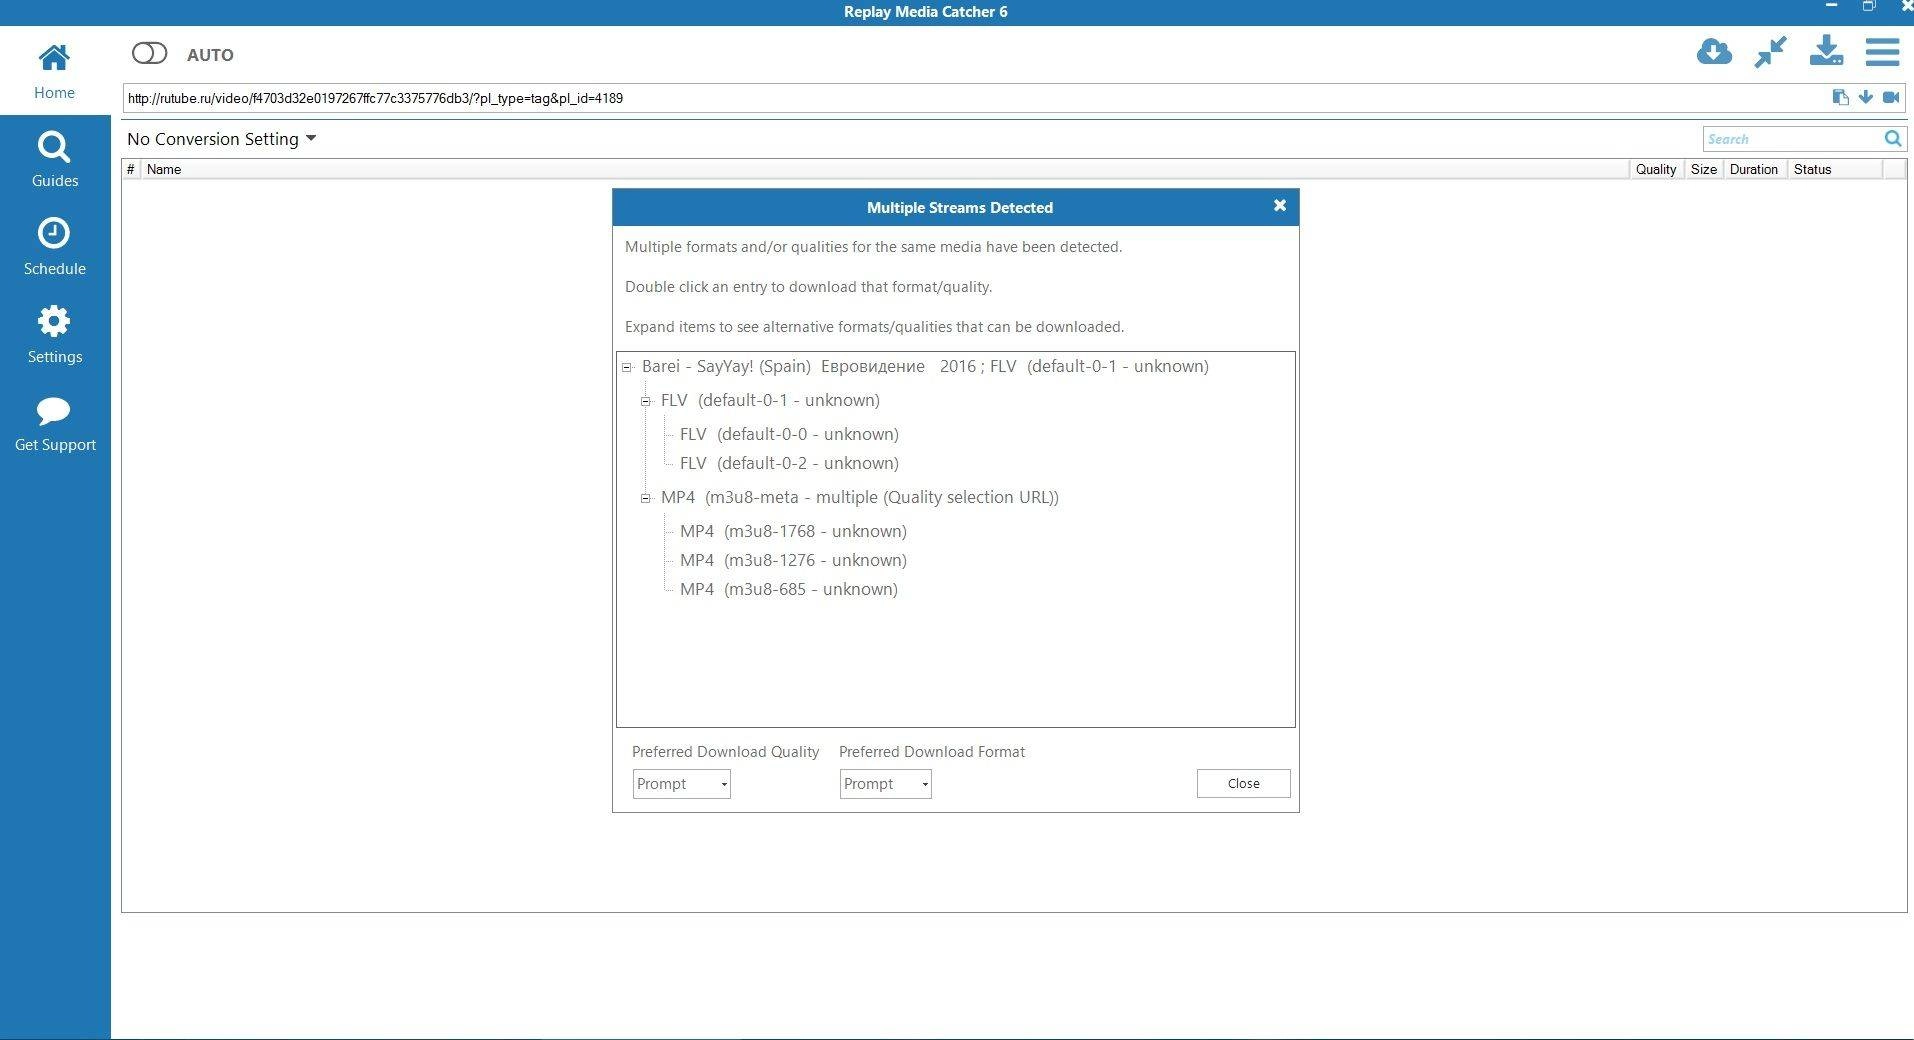Image resolution: width=1914 pixels, height=1040 pixels.
Task: Click the search magnifier icon
Action: click(1893, 139)
